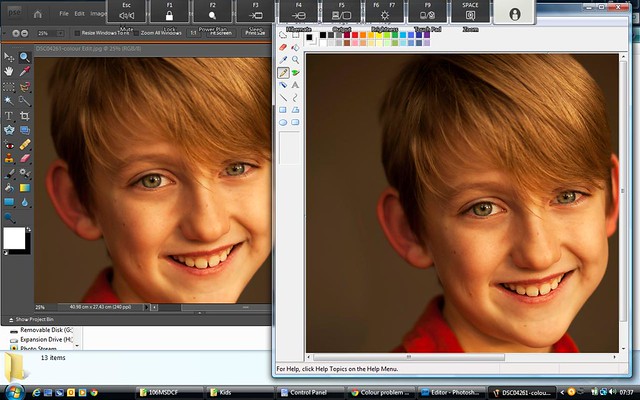This screenshot has height=400, width=640.
Task: Select the Hand tool in left toolbar
Action: pos(9,72)
